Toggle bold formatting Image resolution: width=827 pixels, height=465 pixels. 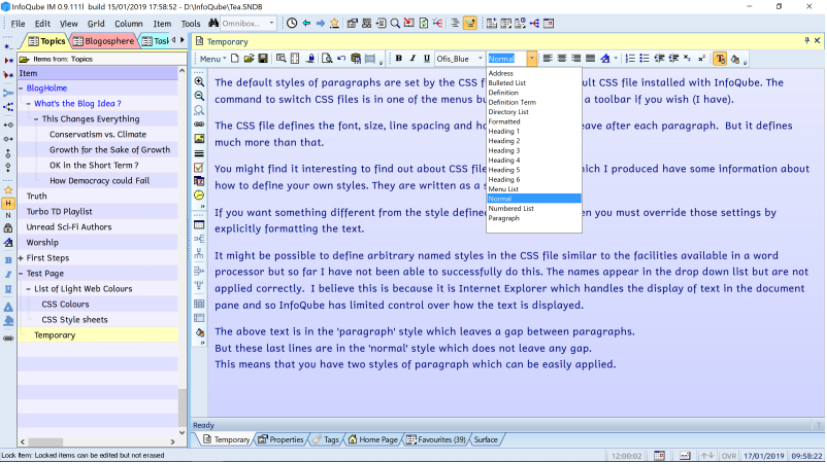tap(399, 59)
